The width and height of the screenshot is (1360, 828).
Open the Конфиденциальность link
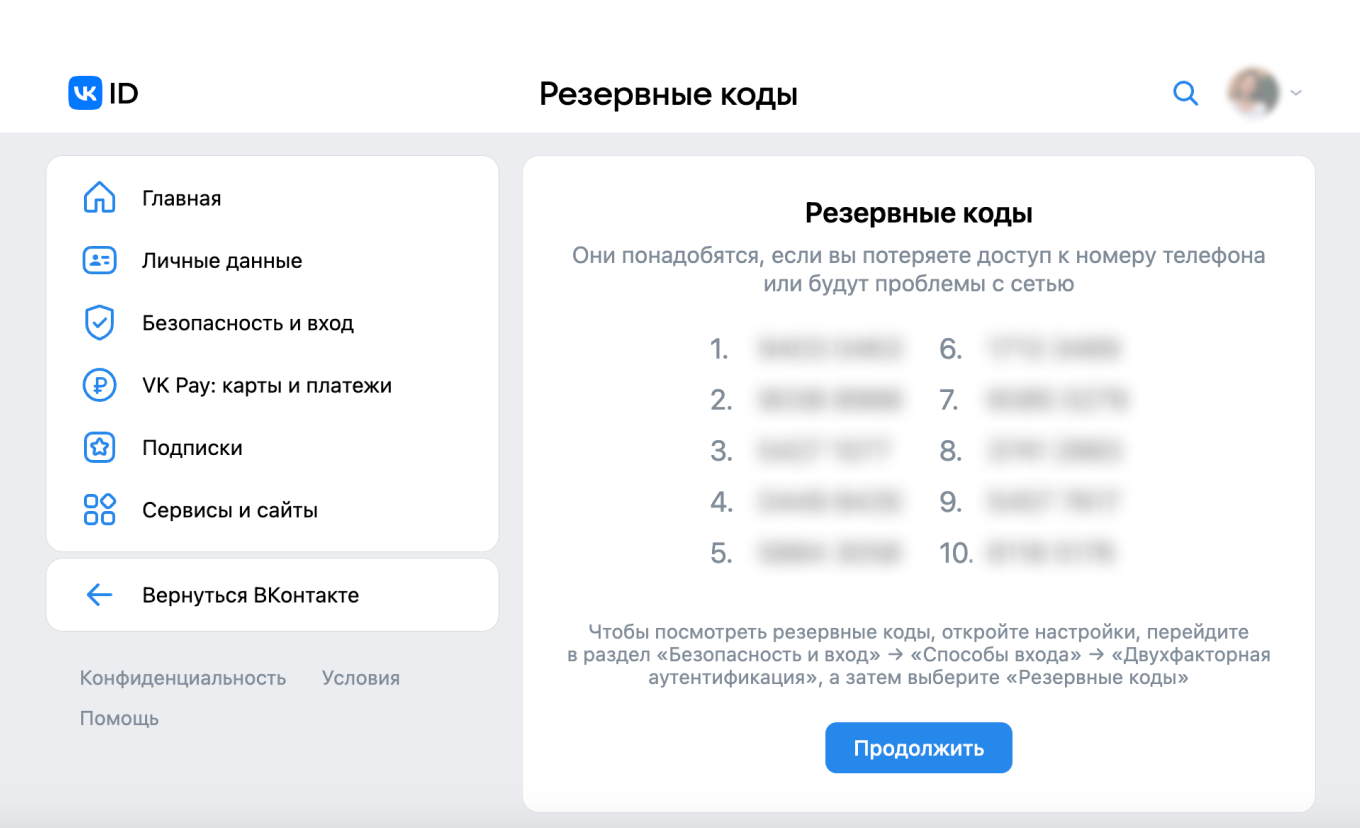pos(182,678)
